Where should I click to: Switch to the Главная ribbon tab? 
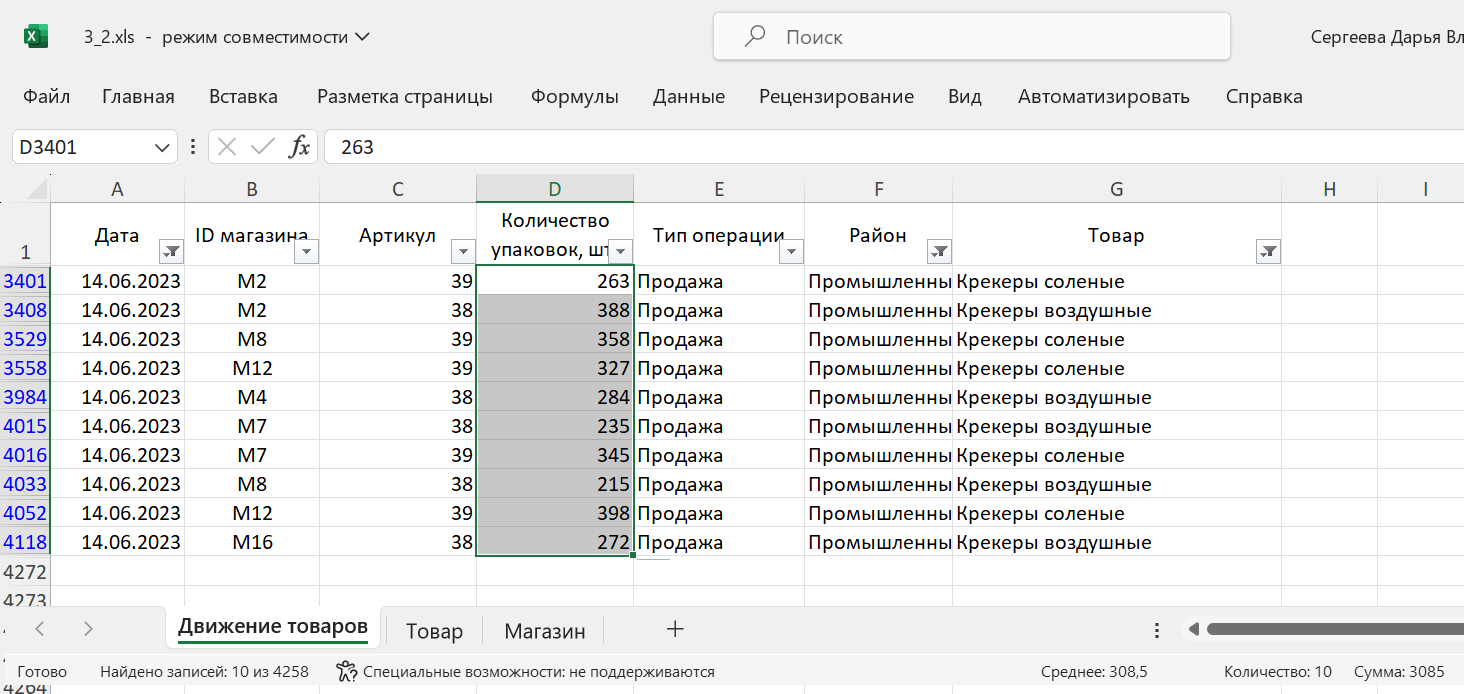click(138, 97)
